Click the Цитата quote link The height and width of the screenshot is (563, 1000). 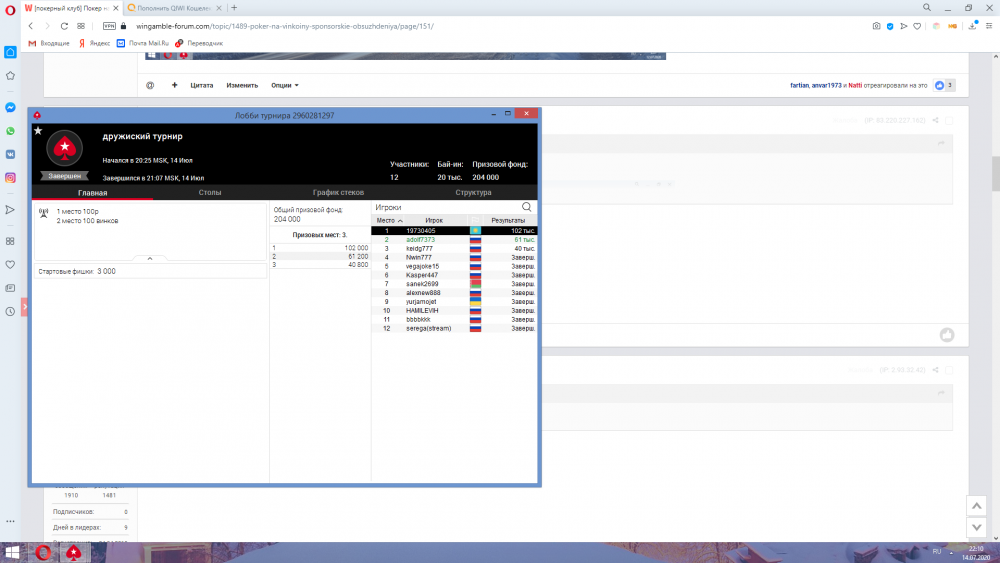click(x=202, y=85)
